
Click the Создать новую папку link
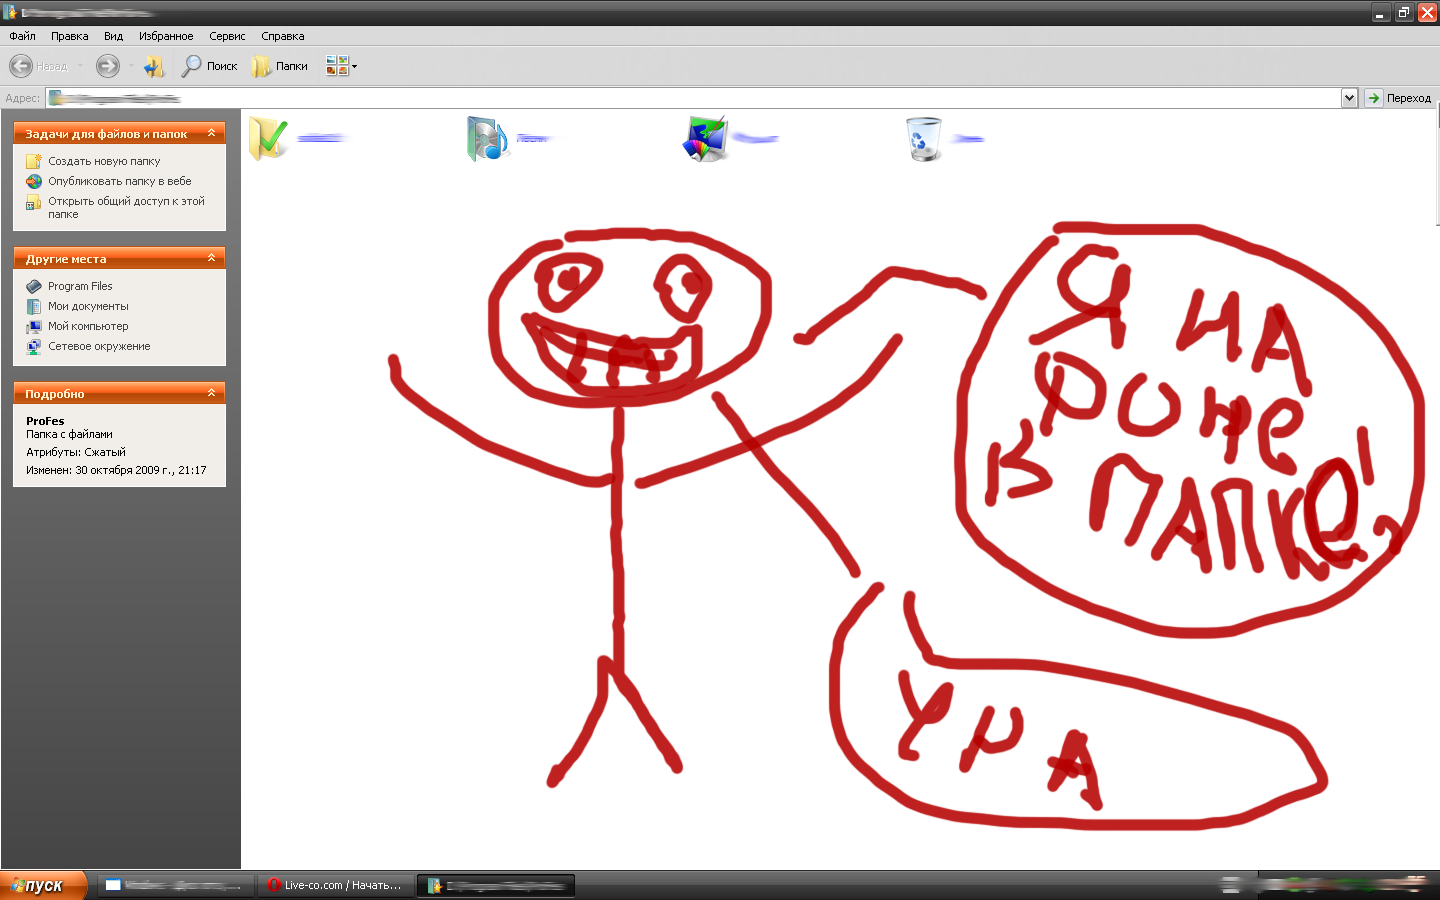pos(104,161)
